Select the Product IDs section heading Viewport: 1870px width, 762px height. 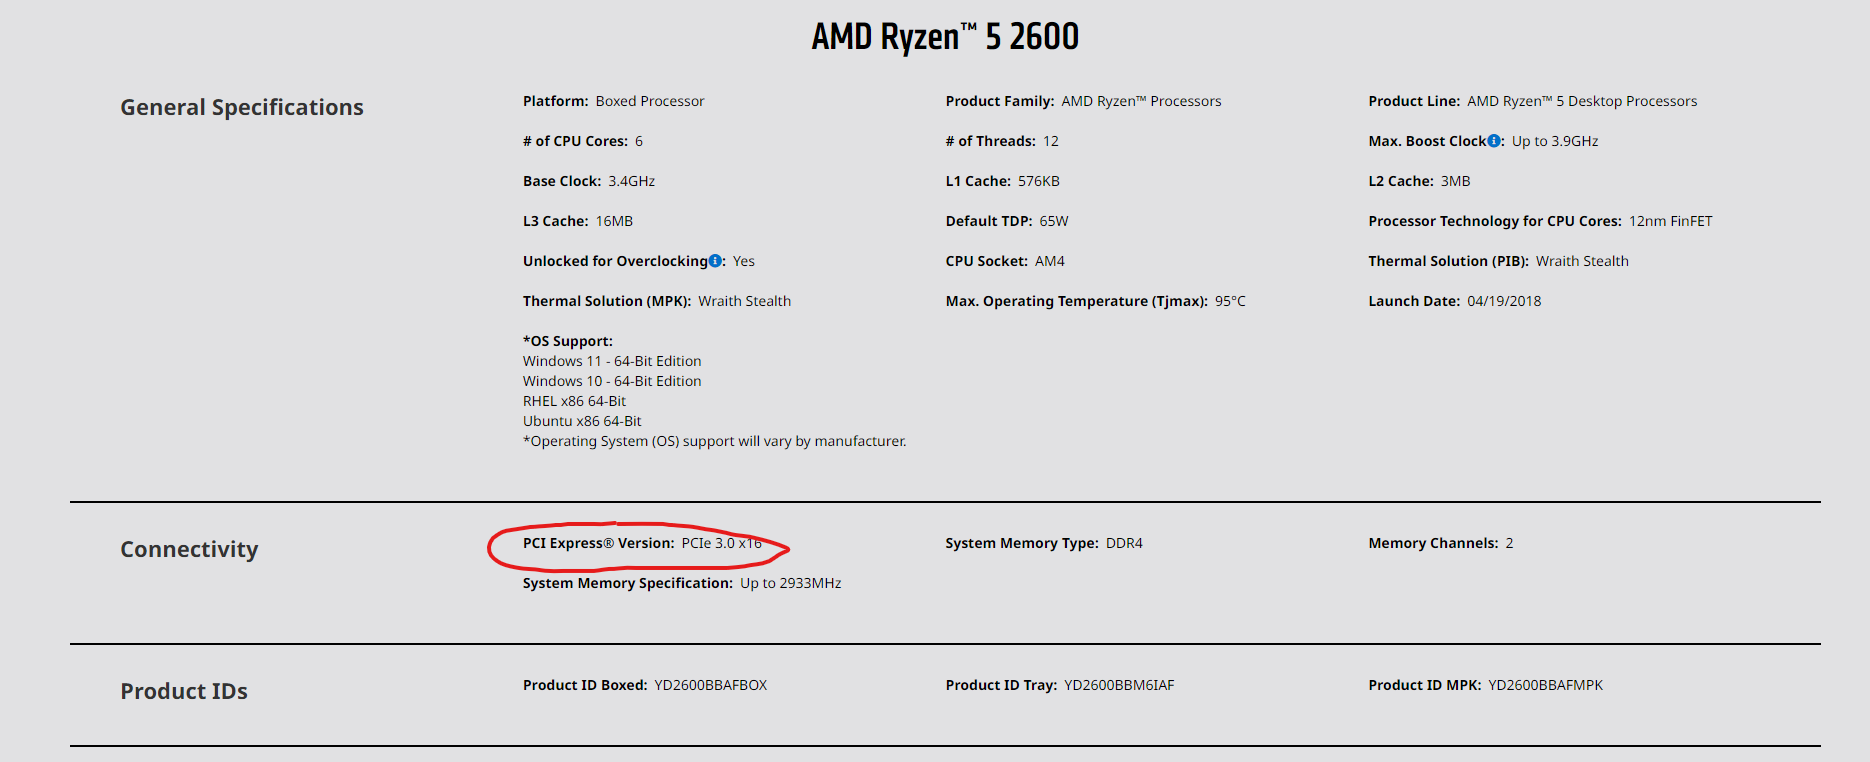pos(184,691)
